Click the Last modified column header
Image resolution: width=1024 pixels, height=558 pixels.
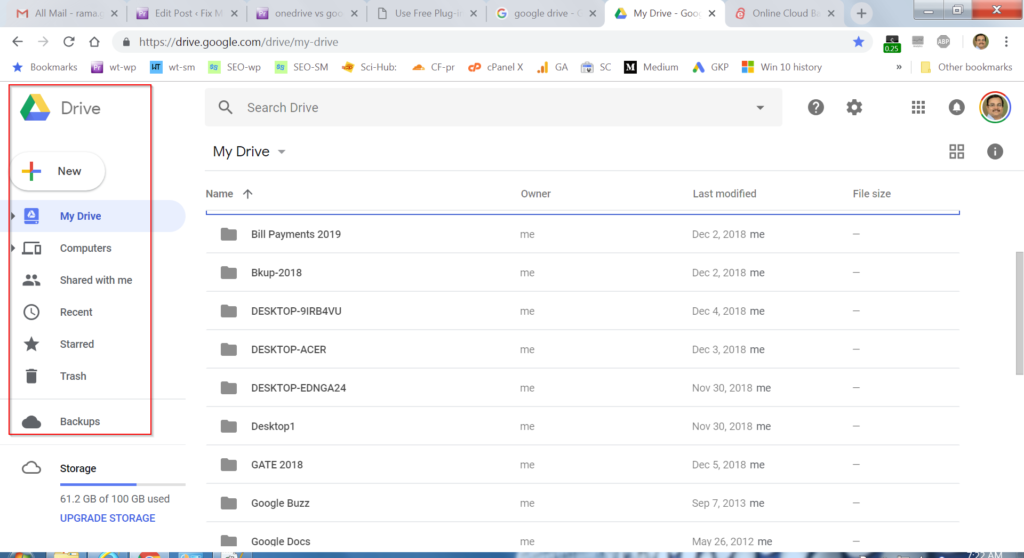(724, 194)
